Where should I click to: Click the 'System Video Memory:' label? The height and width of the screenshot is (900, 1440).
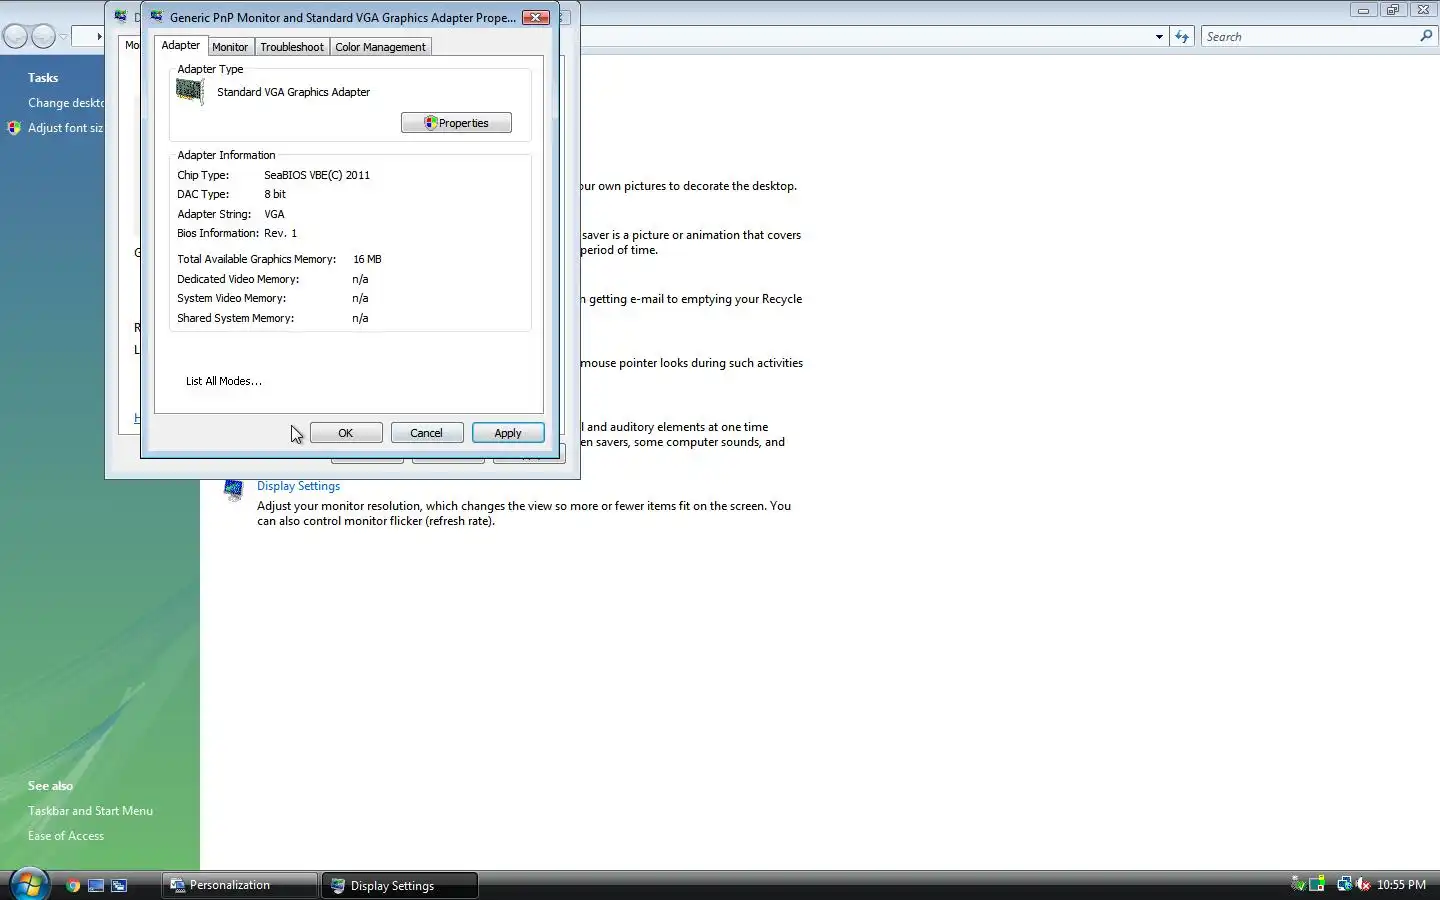[232, 298]
